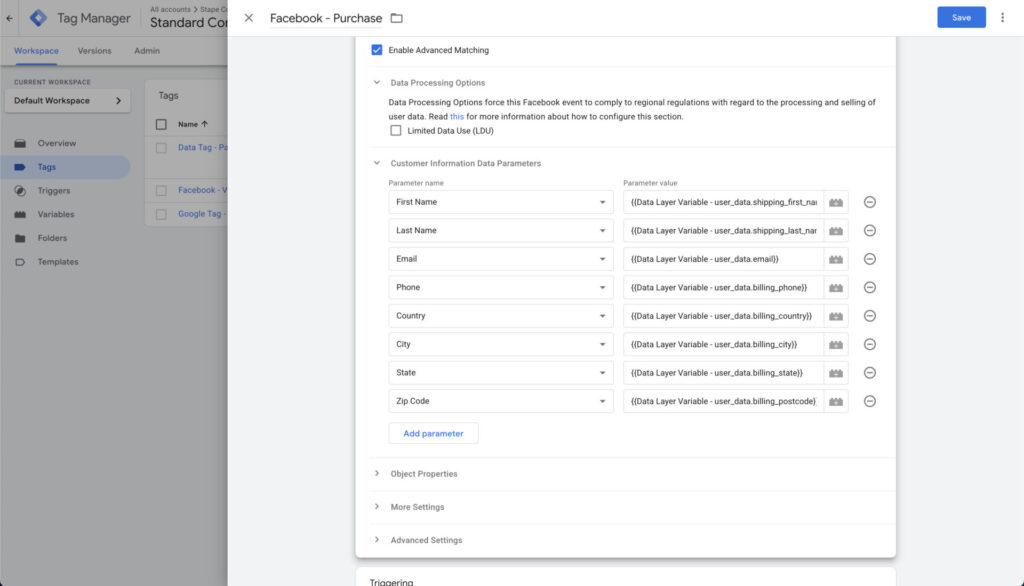Screen dimensions: 1024x586
Task: Open variable picker for Phone value
Action: point(836,287)
